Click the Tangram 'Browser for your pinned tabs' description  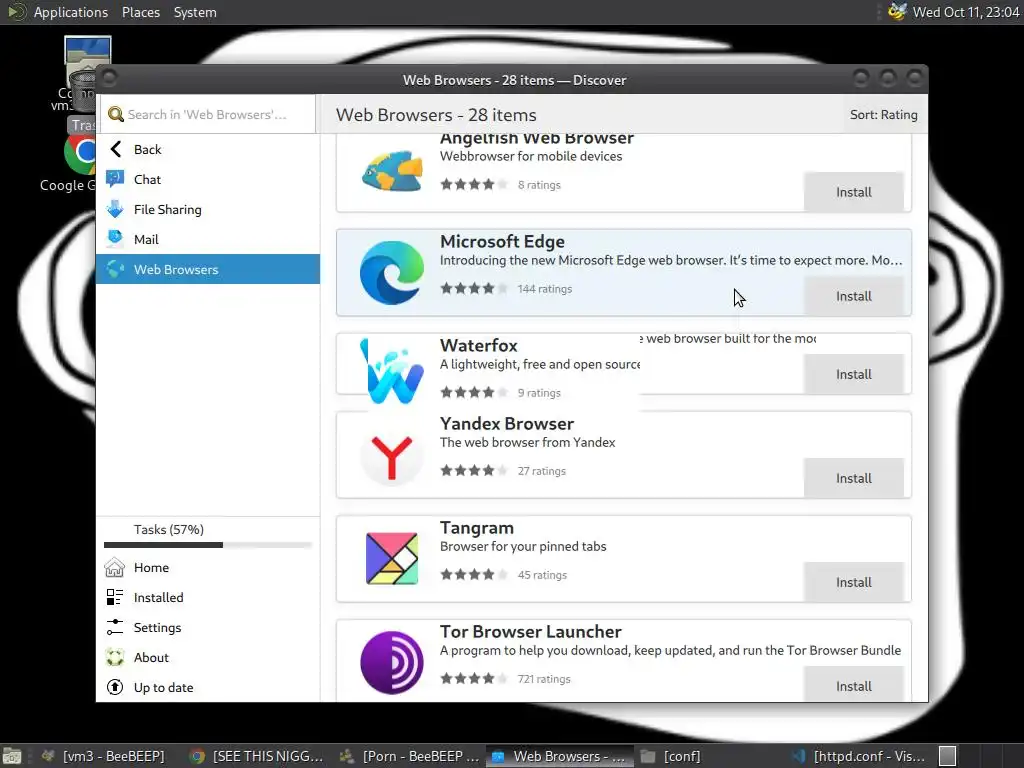point(523,546)
